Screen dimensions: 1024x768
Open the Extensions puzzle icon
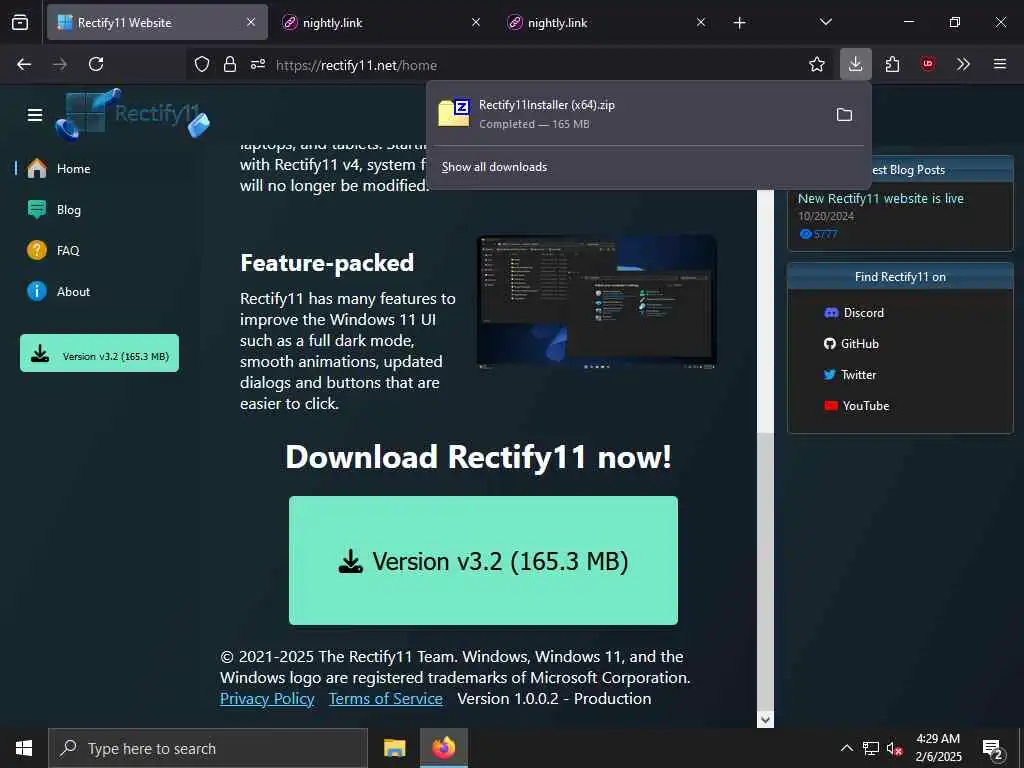coord(892,64)
